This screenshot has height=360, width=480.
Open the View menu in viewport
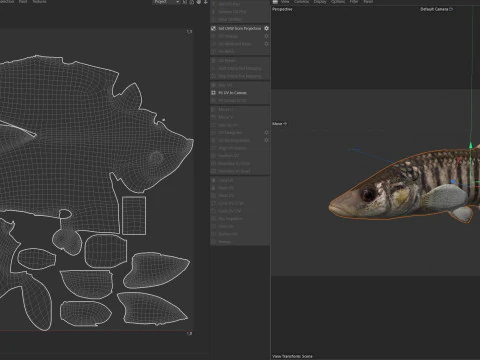tap(285, 2)
